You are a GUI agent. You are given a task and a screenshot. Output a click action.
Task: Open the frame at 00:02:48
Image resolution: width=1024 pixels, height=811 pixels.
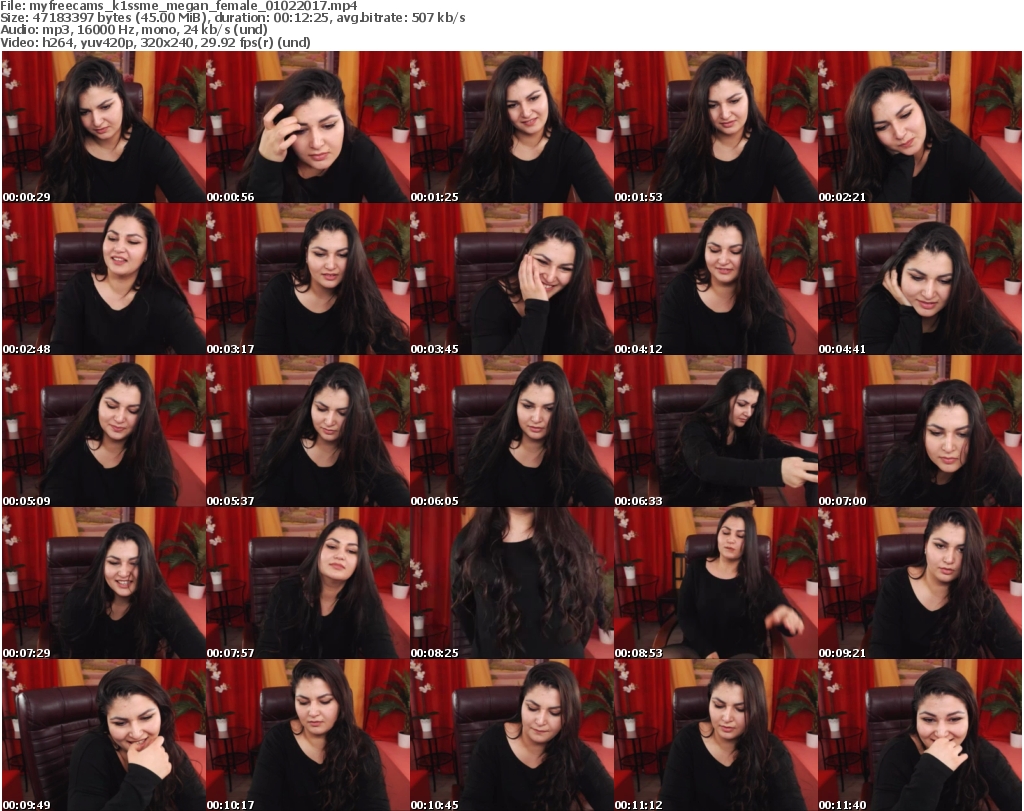(104, 279)
